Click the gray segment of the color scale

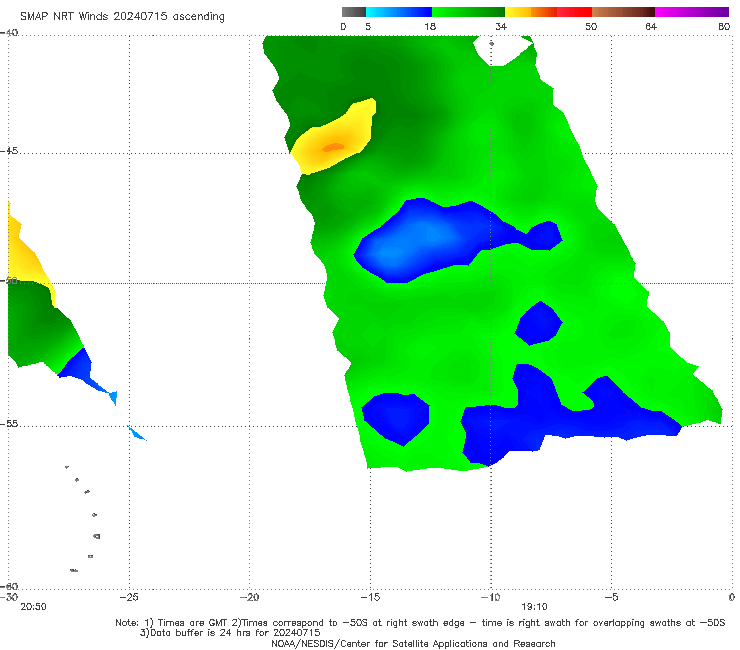click(354, 12)
